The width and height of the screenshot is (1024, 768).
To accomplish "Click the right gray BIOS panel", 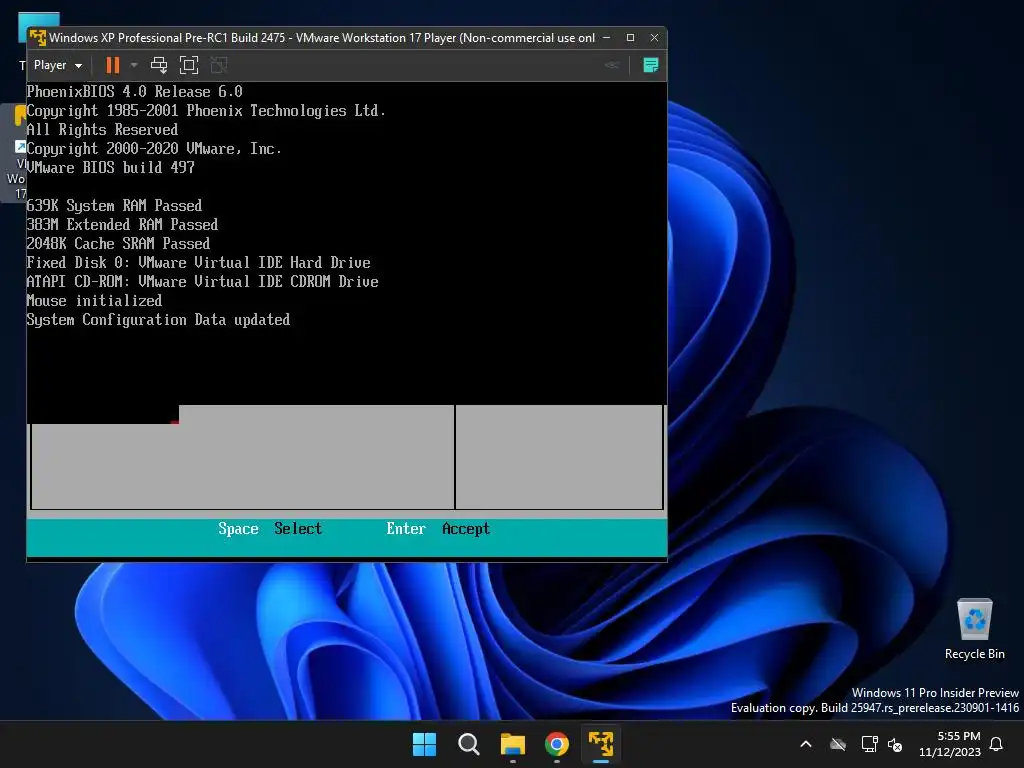I will pos(559,457).
